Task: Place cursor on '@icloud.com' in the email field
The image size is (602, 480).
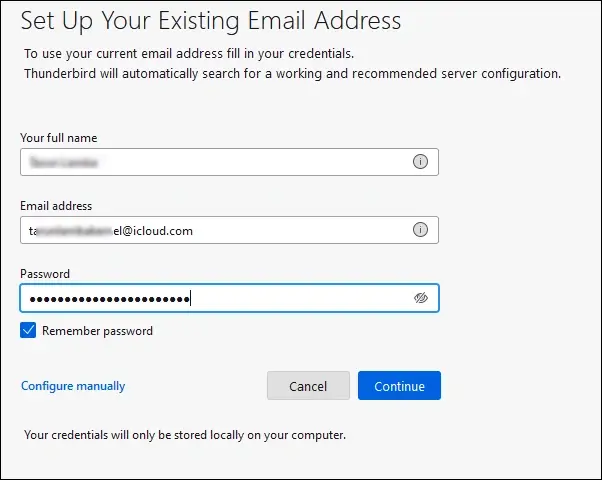Action: [x=157, y=231]
